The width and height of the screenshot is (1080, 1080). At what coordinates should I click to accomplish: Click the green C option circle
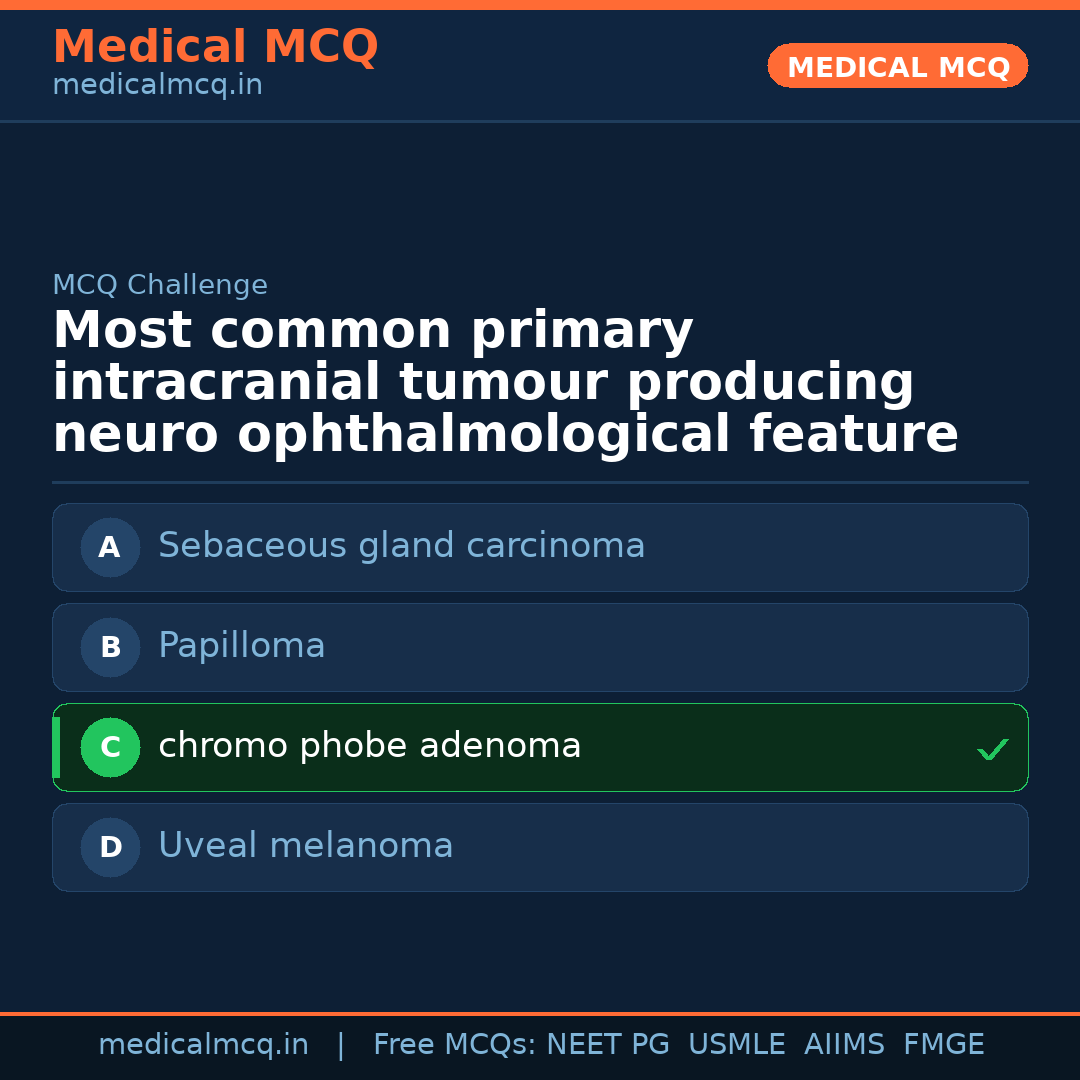click(110, 747)
